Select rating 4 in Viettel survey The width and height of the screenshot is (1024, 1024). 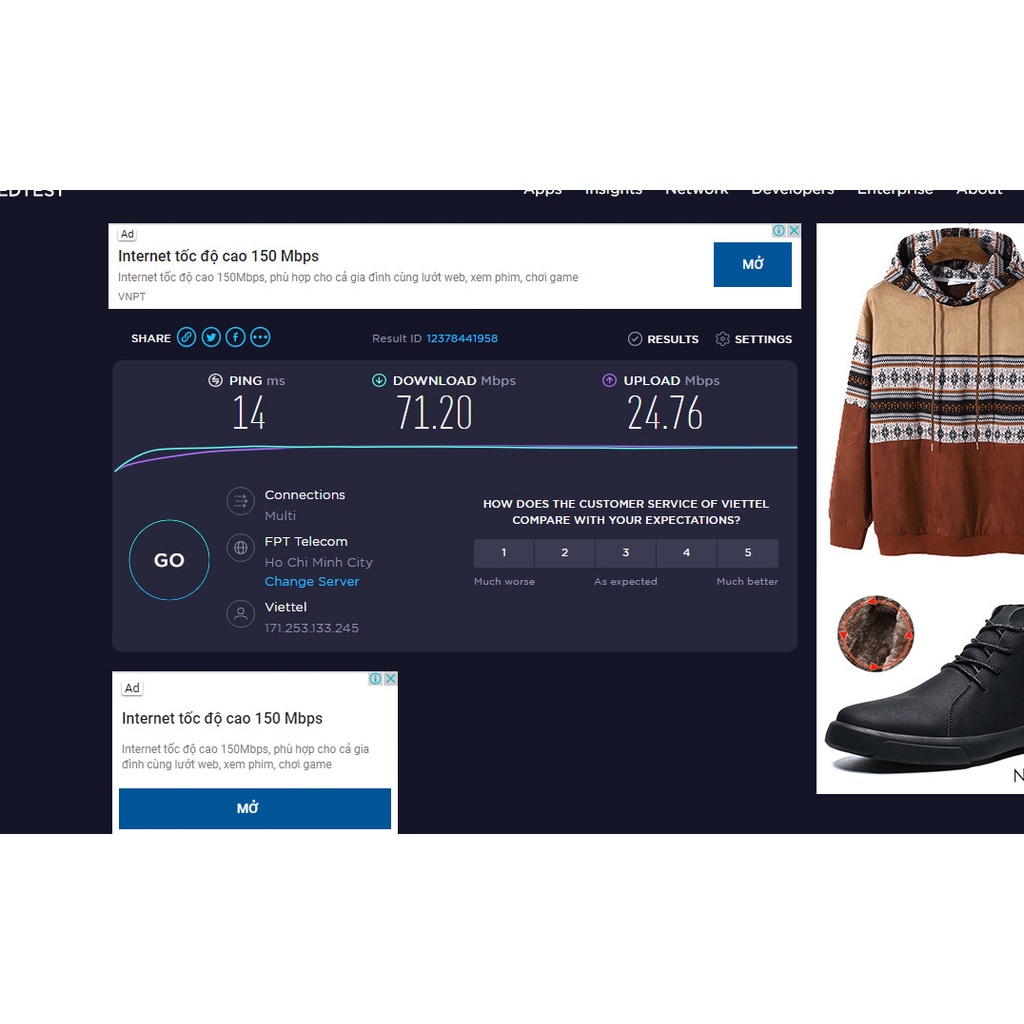tap(686, 553)
